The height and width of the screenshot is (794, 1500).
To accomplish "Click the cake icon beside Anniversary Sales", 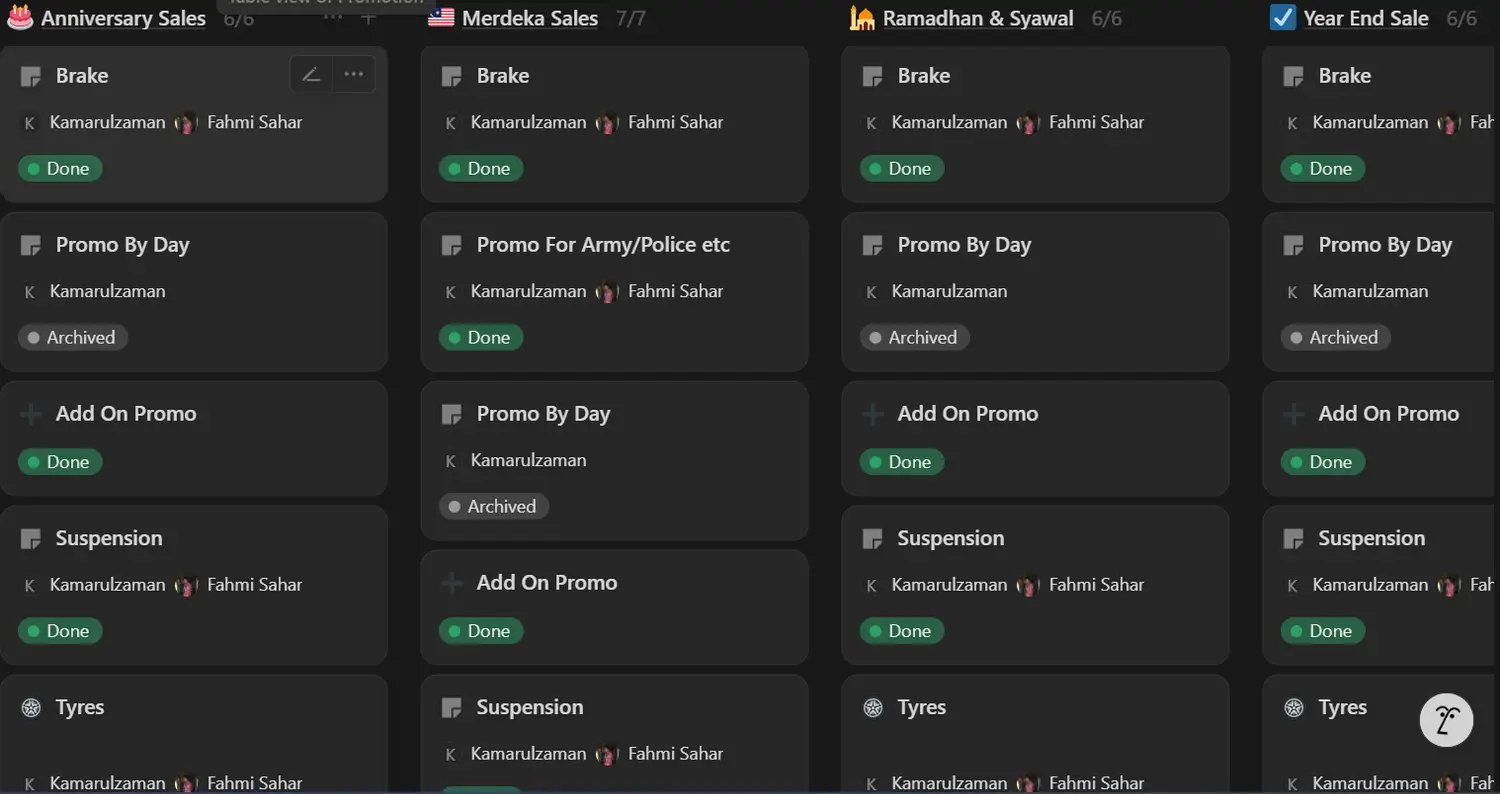I will (20, 17).
